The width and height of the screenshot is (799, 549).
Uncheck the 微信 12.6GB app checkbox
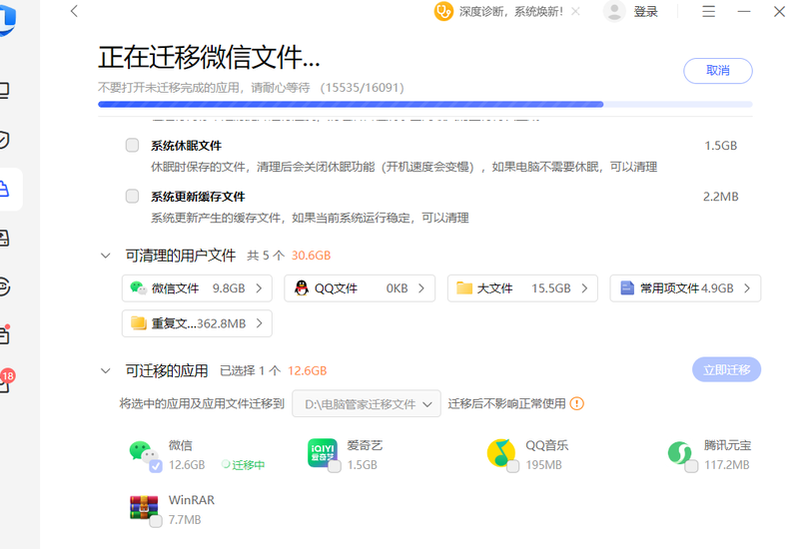(156, 466)
